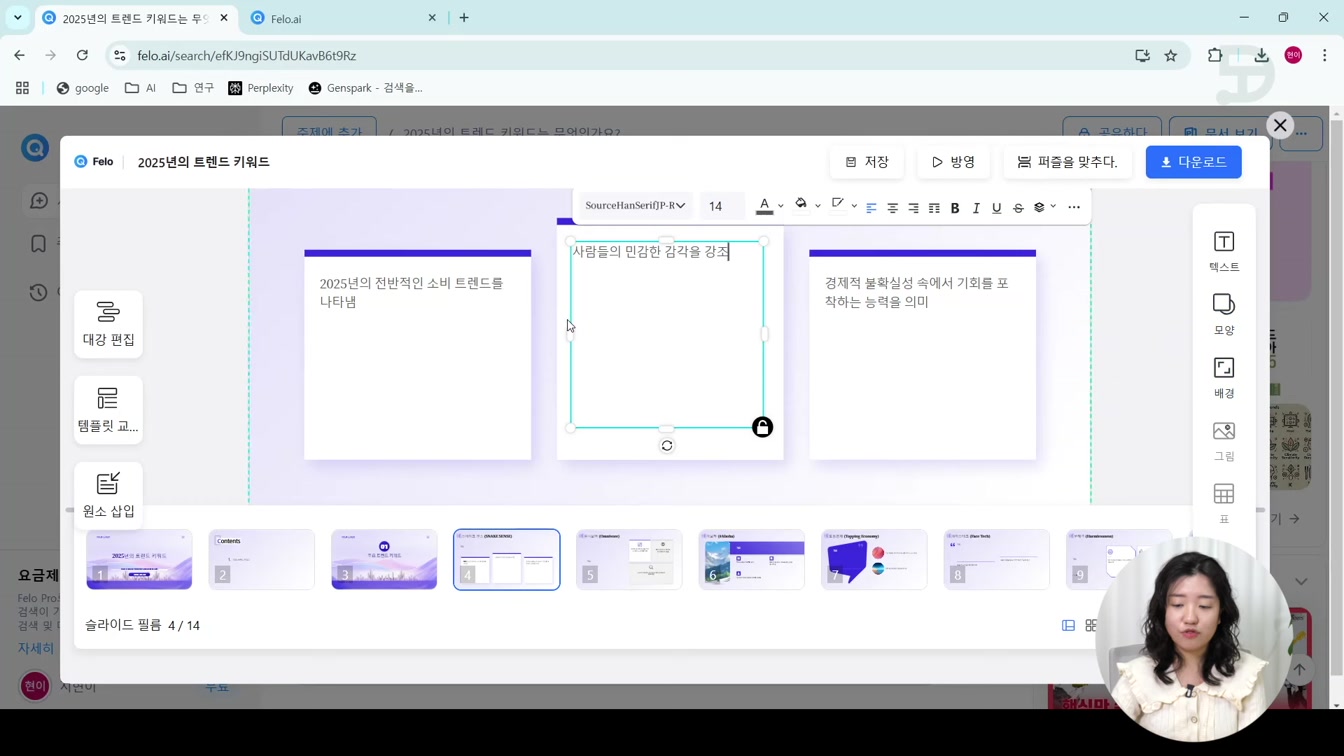Select the 텍스트 text tool
Screen dimensions: 1344x756
1224,251
